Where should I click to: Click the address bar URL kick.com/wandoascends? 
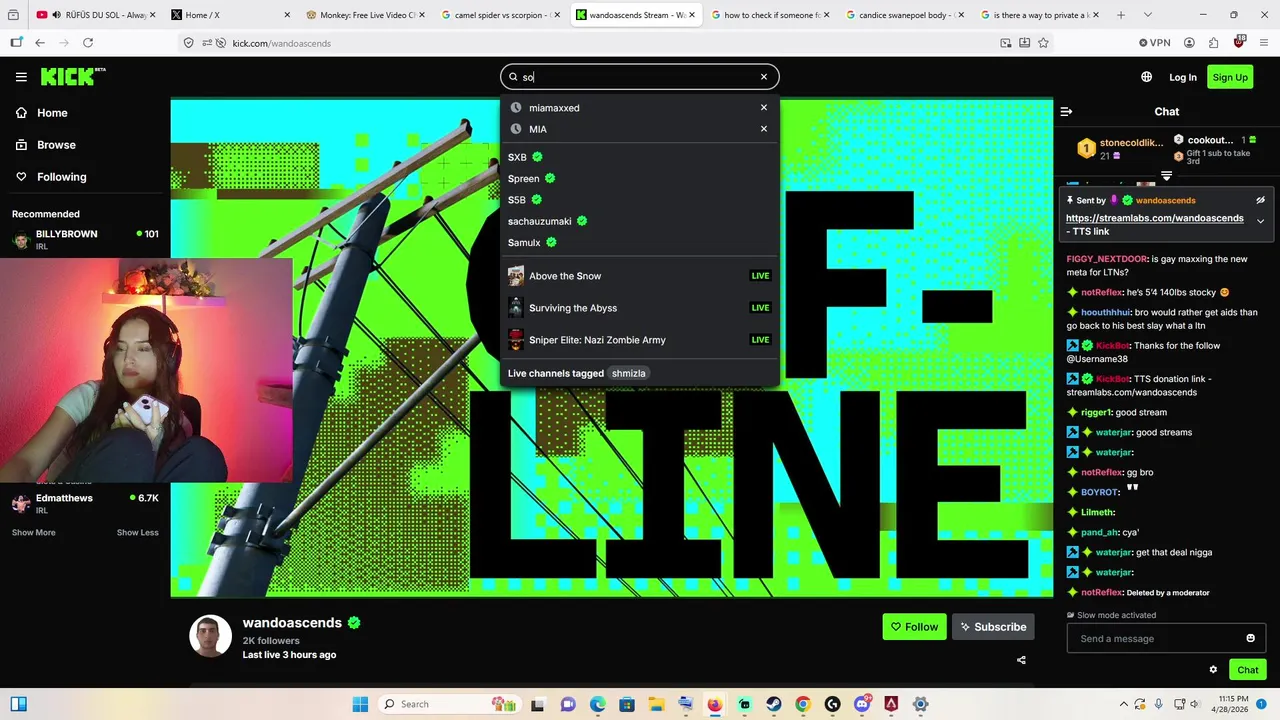(x=281, y=43)
